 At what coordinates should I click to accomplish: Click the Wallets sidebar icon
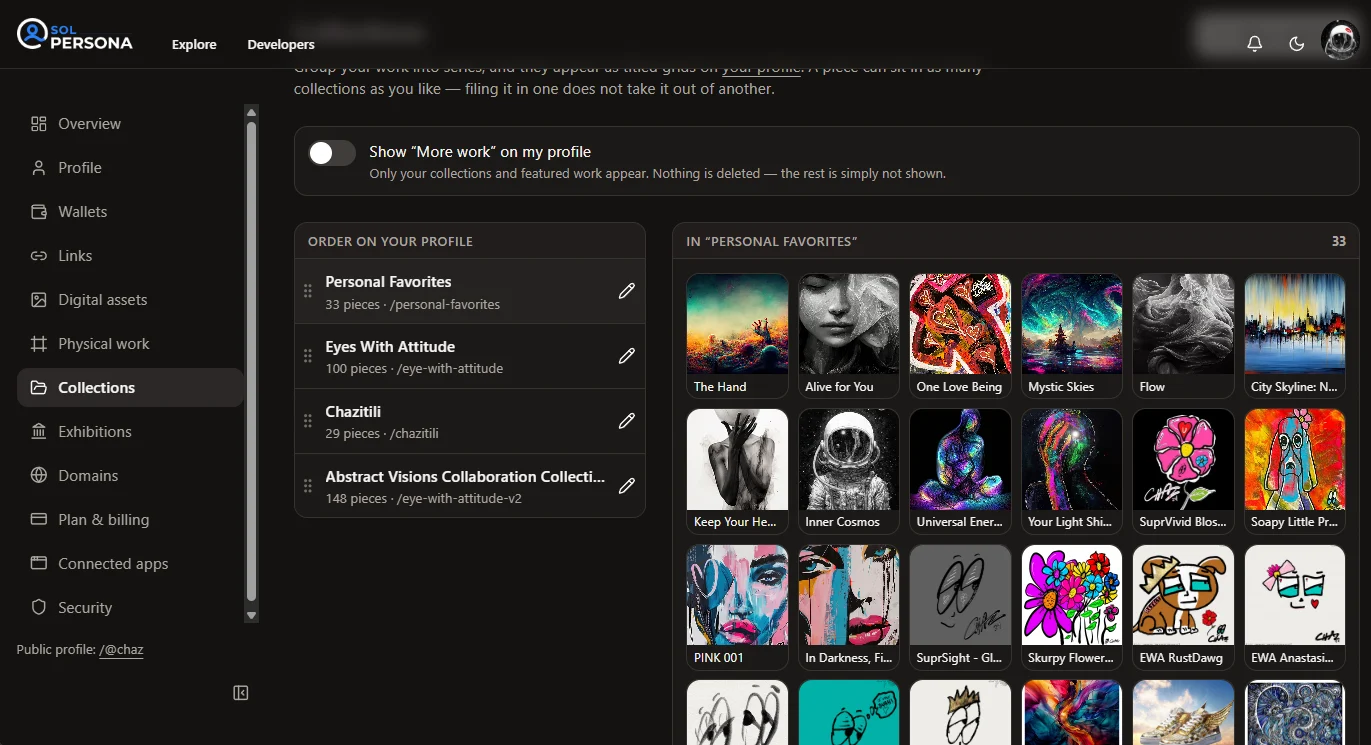(x=39, y=212)
